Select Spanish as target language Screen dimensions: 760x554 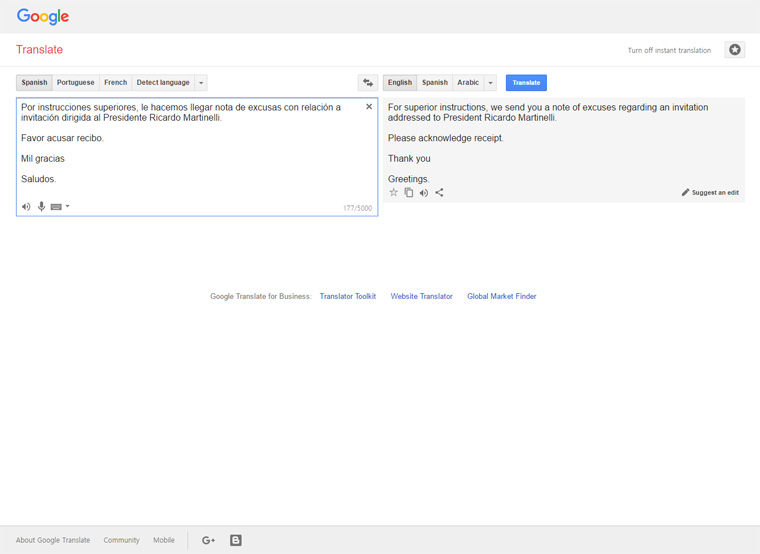click(x=435, y=82)
